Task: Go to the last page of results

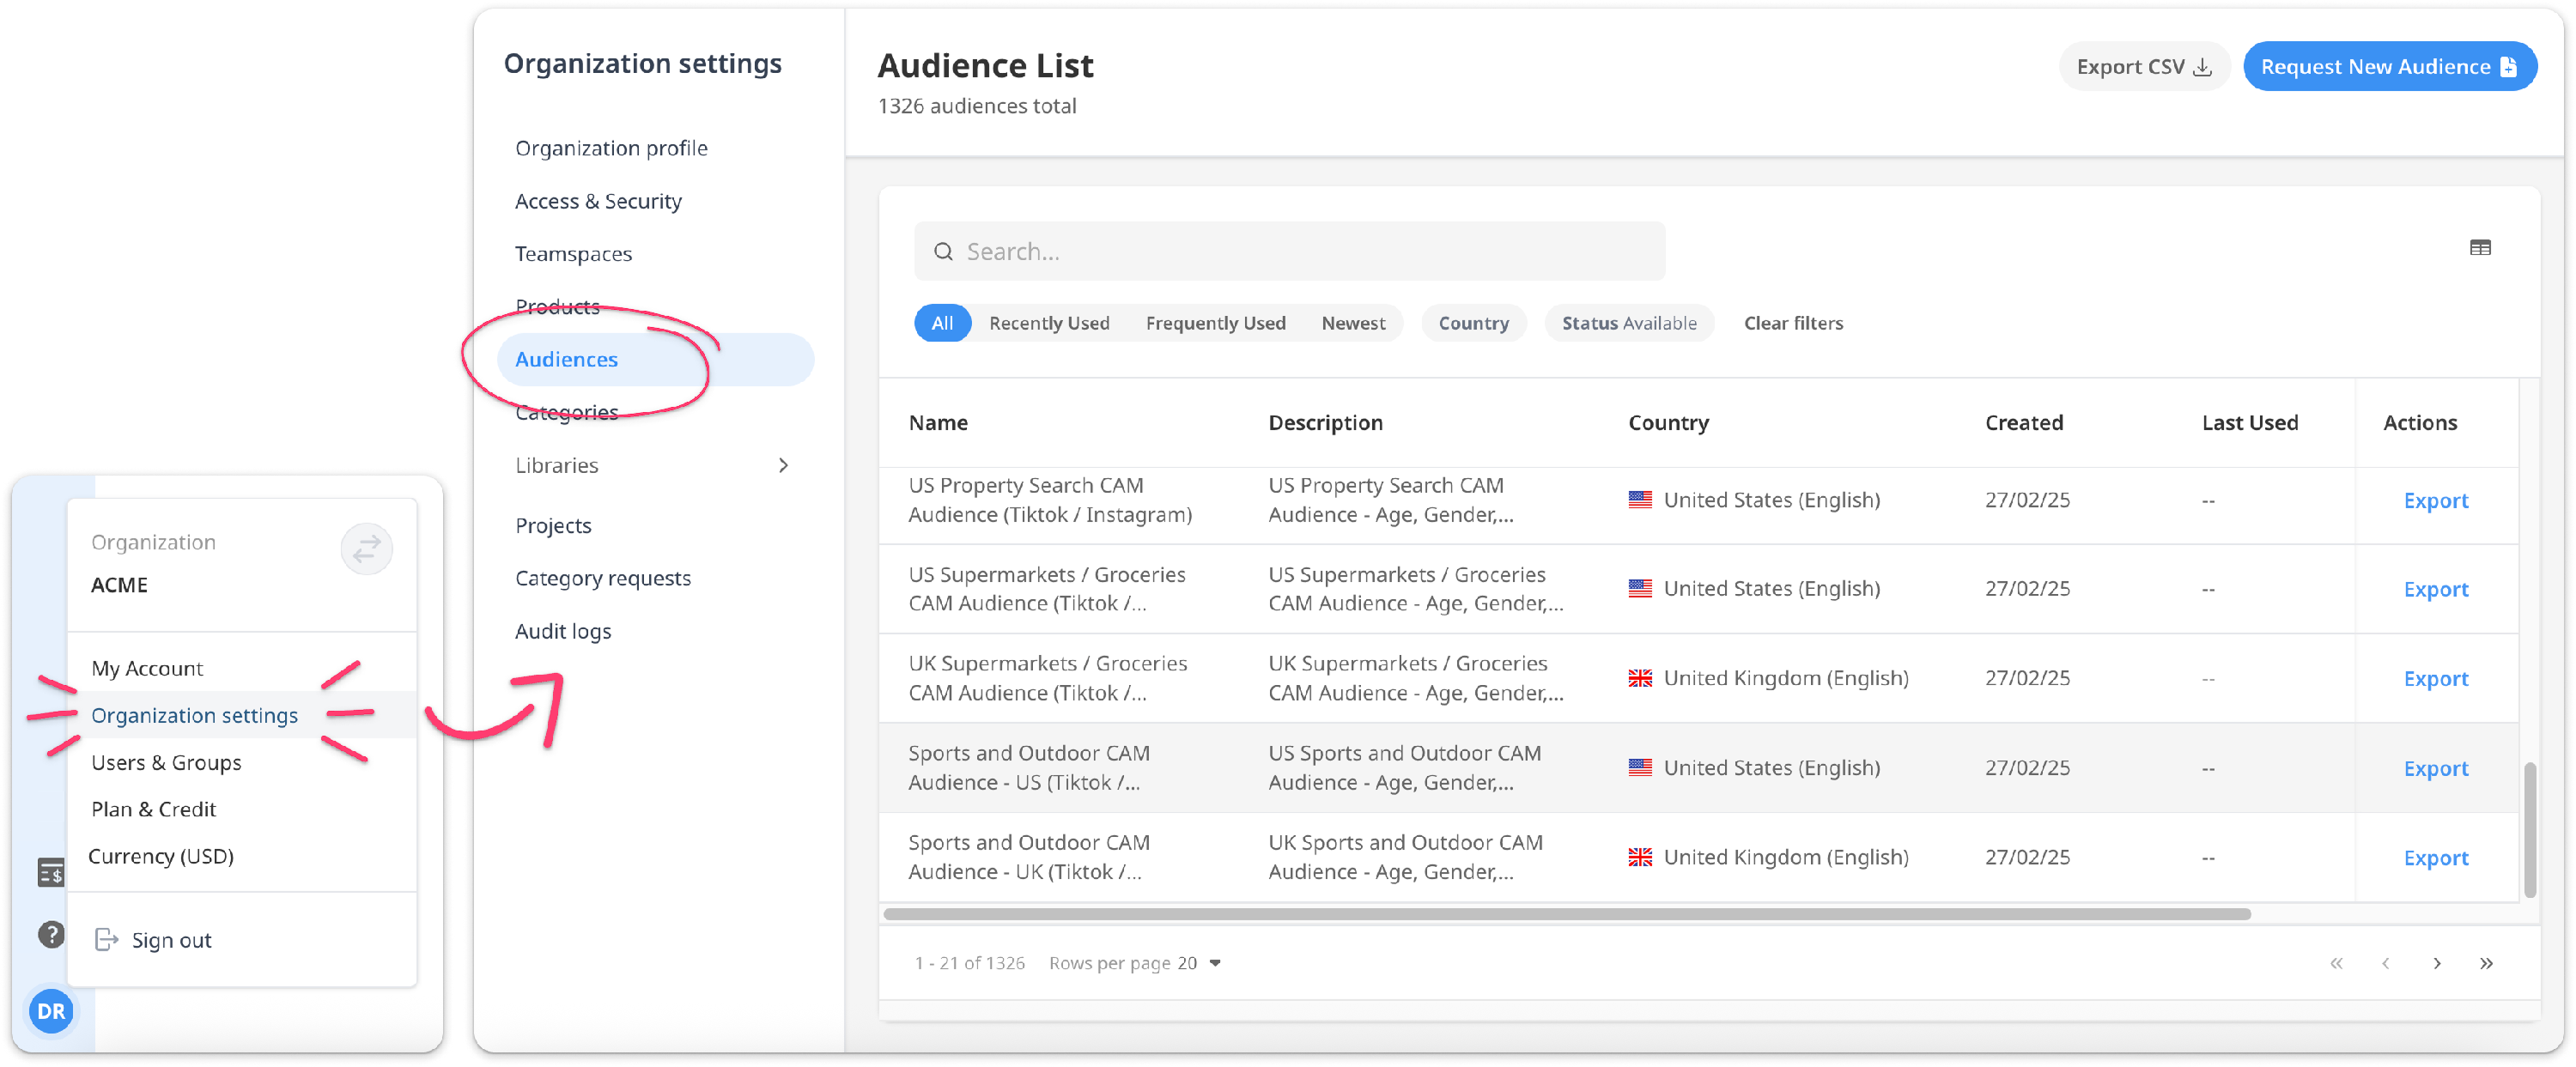Action: click(2485, 963)
